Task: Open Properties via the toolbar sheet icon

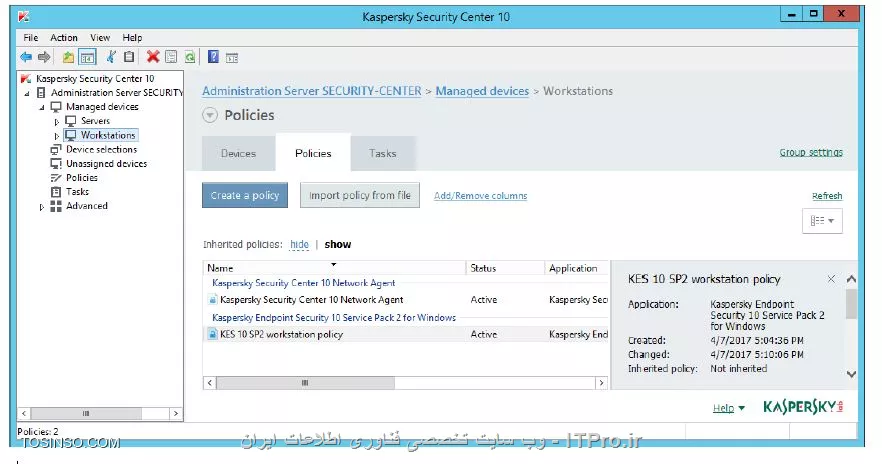Action: [171, 57]
